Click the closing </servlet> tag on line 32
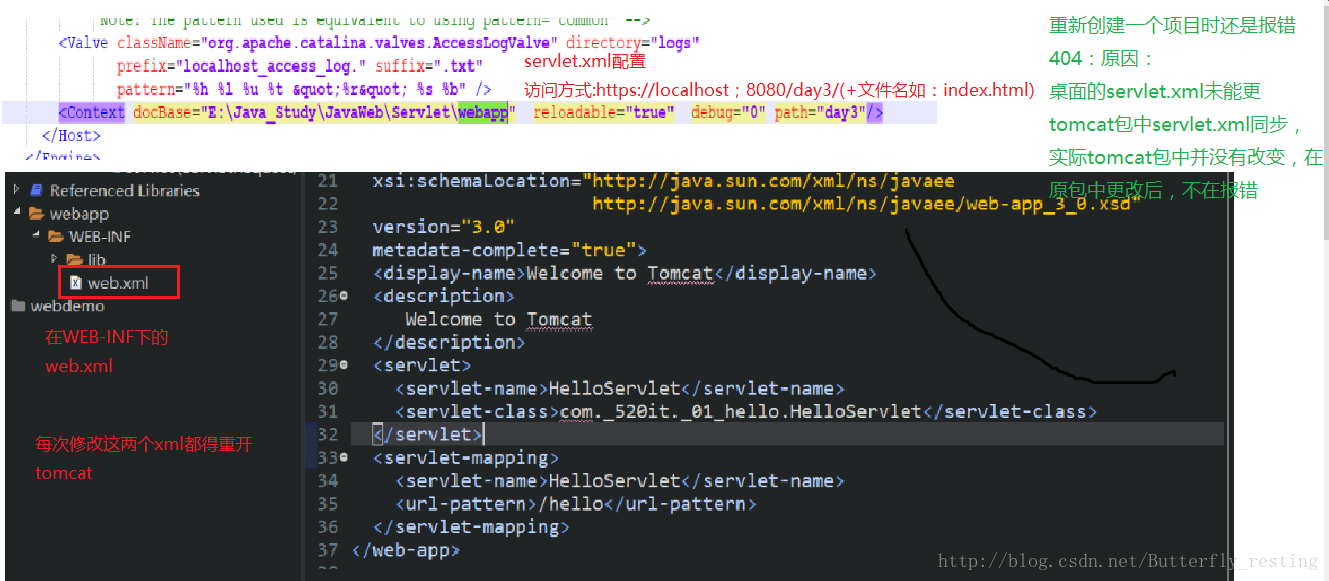Viewport: 1329px width, 581px height. coord(428,434)
